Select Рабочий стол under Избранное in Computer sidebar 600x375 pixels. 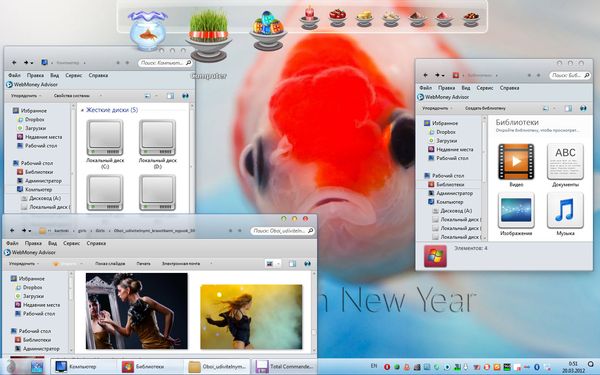pyautogui.click(x=37, y=146)
